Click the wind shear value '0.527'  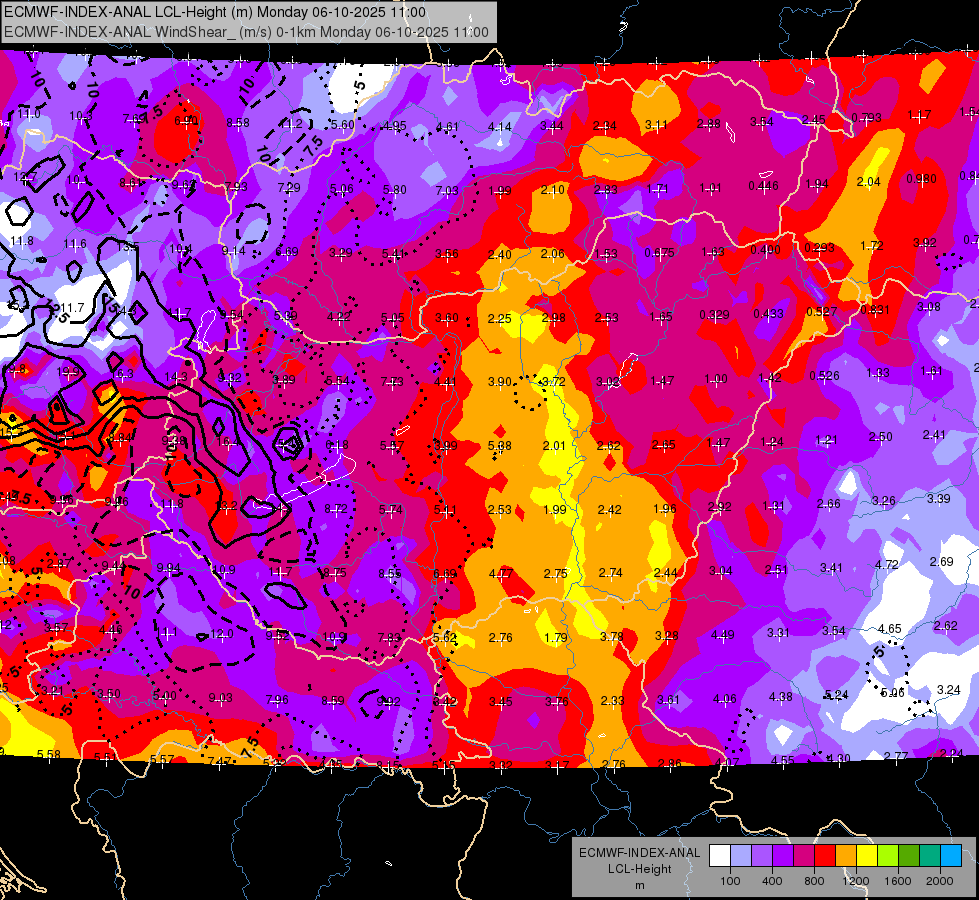click(x=821, y=312)
